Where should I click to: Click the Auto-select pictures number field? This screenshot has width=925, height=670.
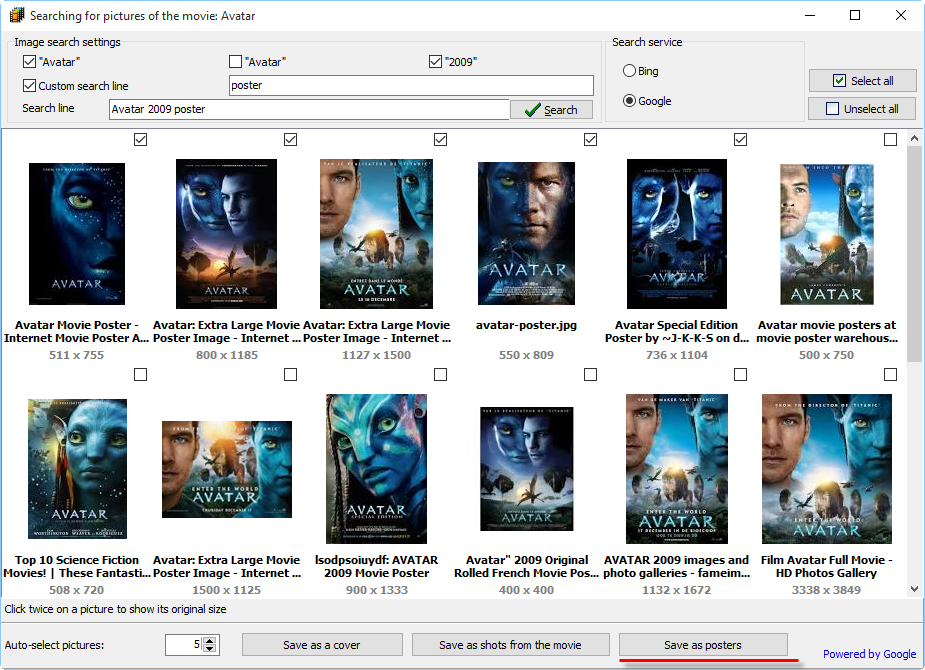click(x=184, y=645)
